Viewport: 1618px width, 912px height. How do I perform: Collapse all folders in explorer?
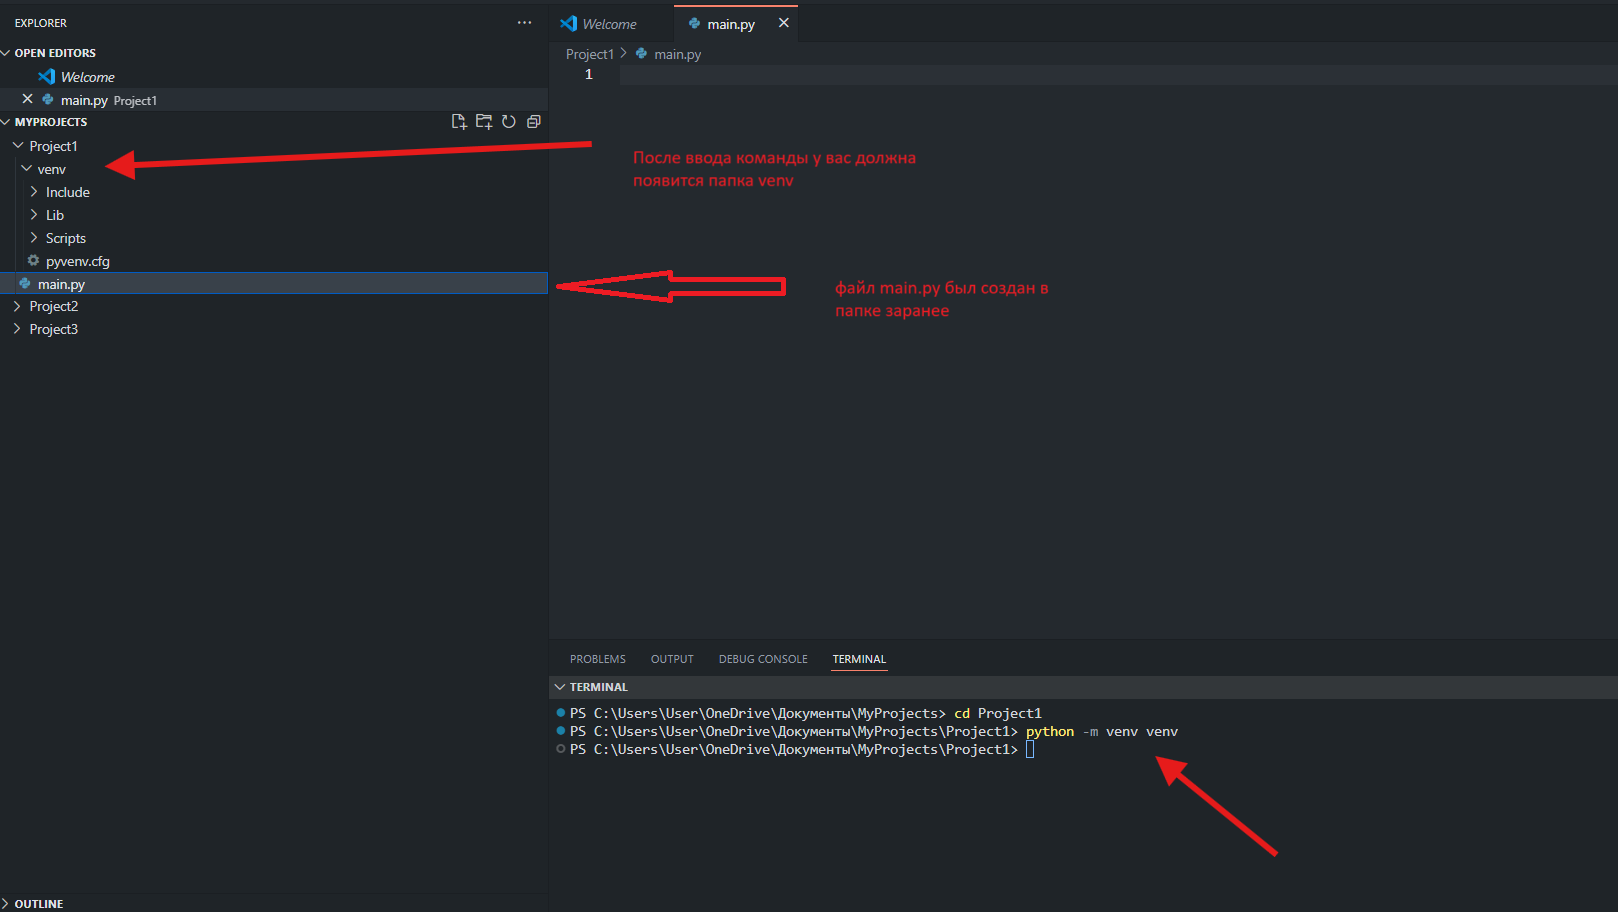534,122
